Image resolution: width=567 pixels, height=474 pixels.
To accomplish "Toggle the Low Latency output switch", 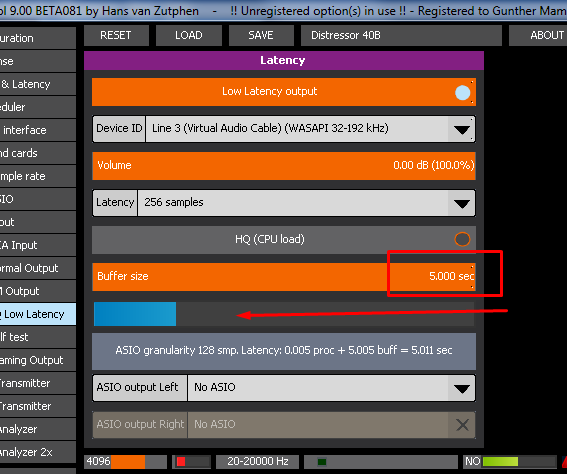I will (x=462, y=93).
